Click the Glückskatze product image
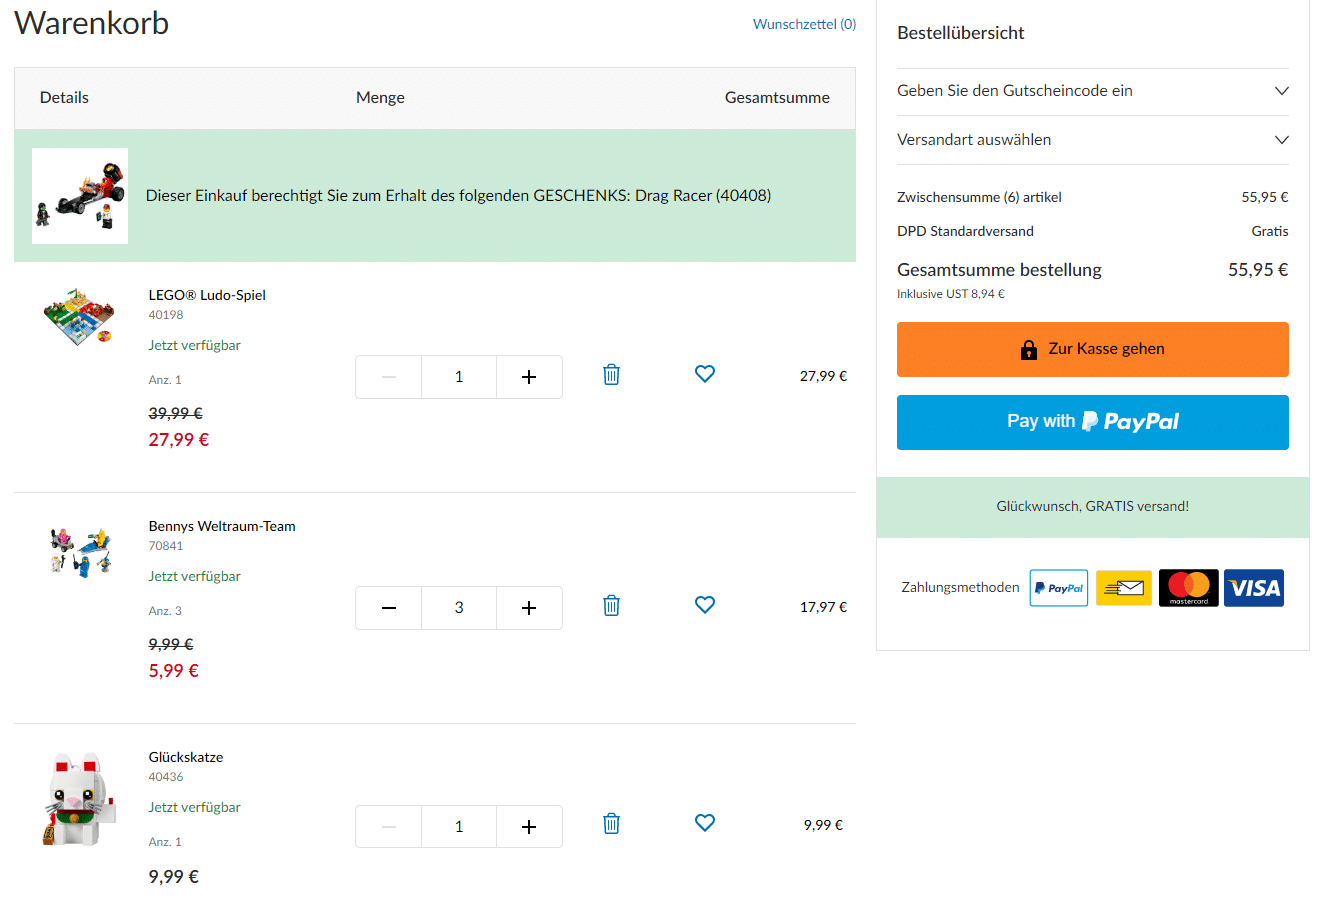This screenshot has height=920, width=1322. pos(79,800)
